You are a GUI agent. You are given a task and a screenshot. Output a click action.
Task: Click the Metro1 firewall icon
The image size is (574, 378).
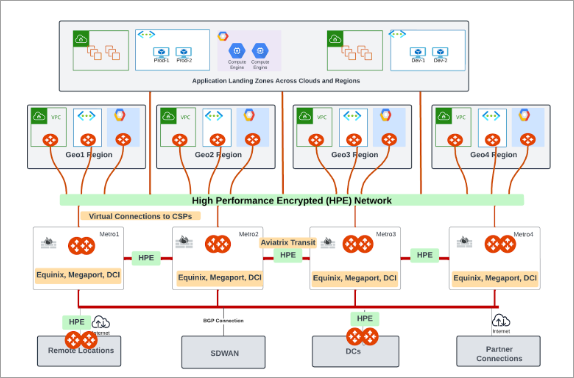pos(48,243)
